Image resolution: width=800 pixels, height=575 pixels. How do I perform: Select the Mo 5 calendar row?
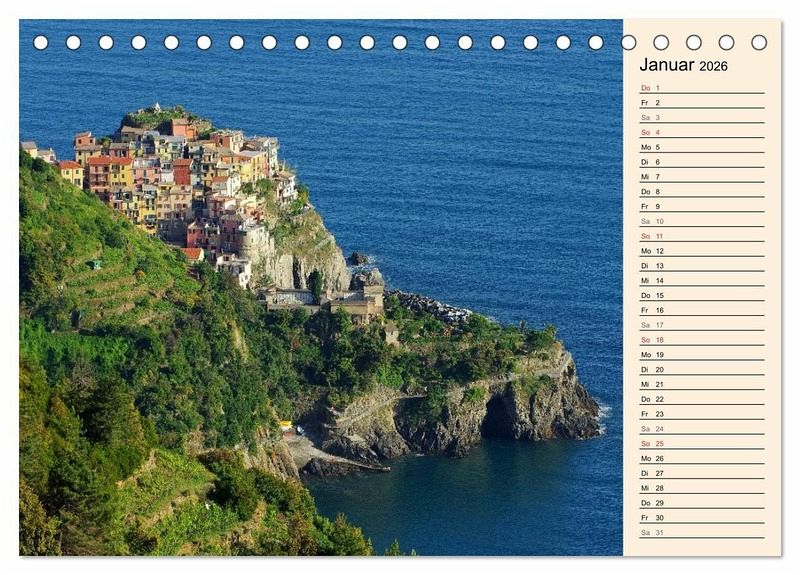702,147
